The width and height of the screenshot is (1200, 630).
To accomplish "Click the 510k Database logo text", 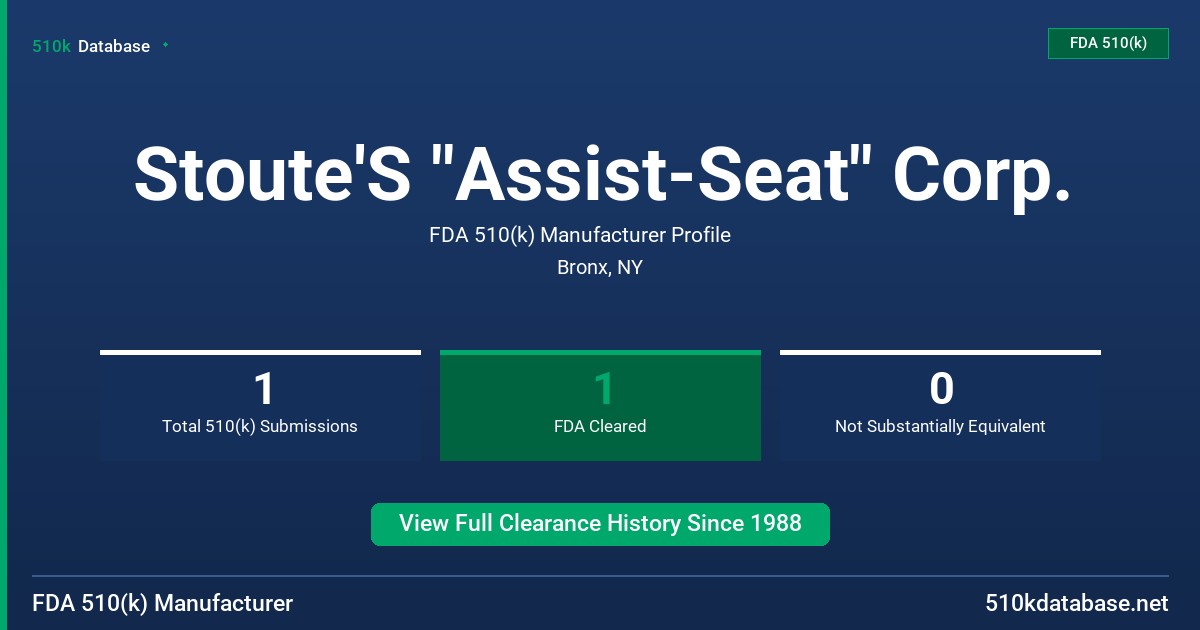I will 91,46.
